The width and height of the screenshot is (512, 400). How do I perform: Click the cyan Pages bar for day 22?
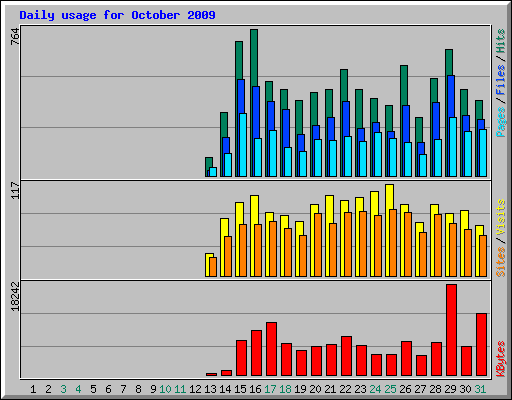tap(348, 156)
